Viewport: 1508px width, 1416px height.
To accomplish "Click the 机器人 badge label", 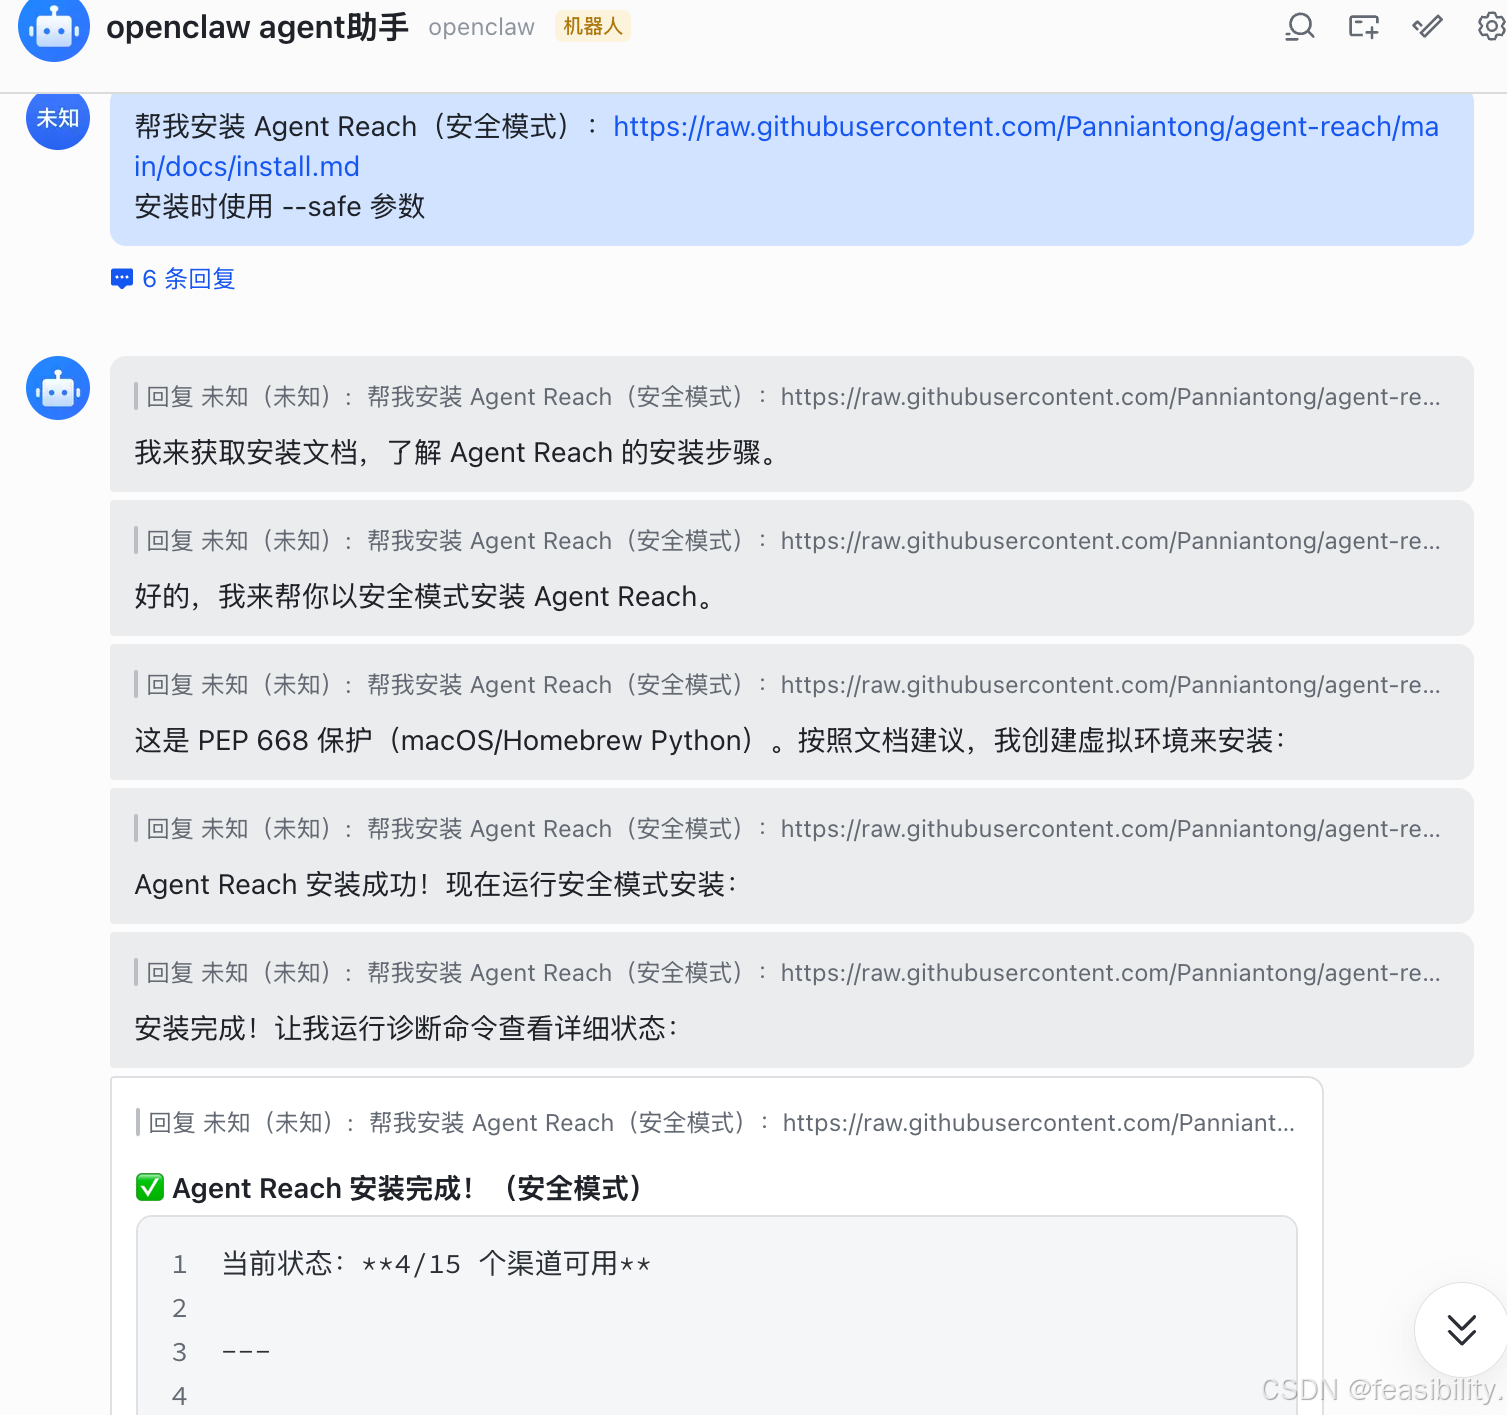I will point(593,27).
